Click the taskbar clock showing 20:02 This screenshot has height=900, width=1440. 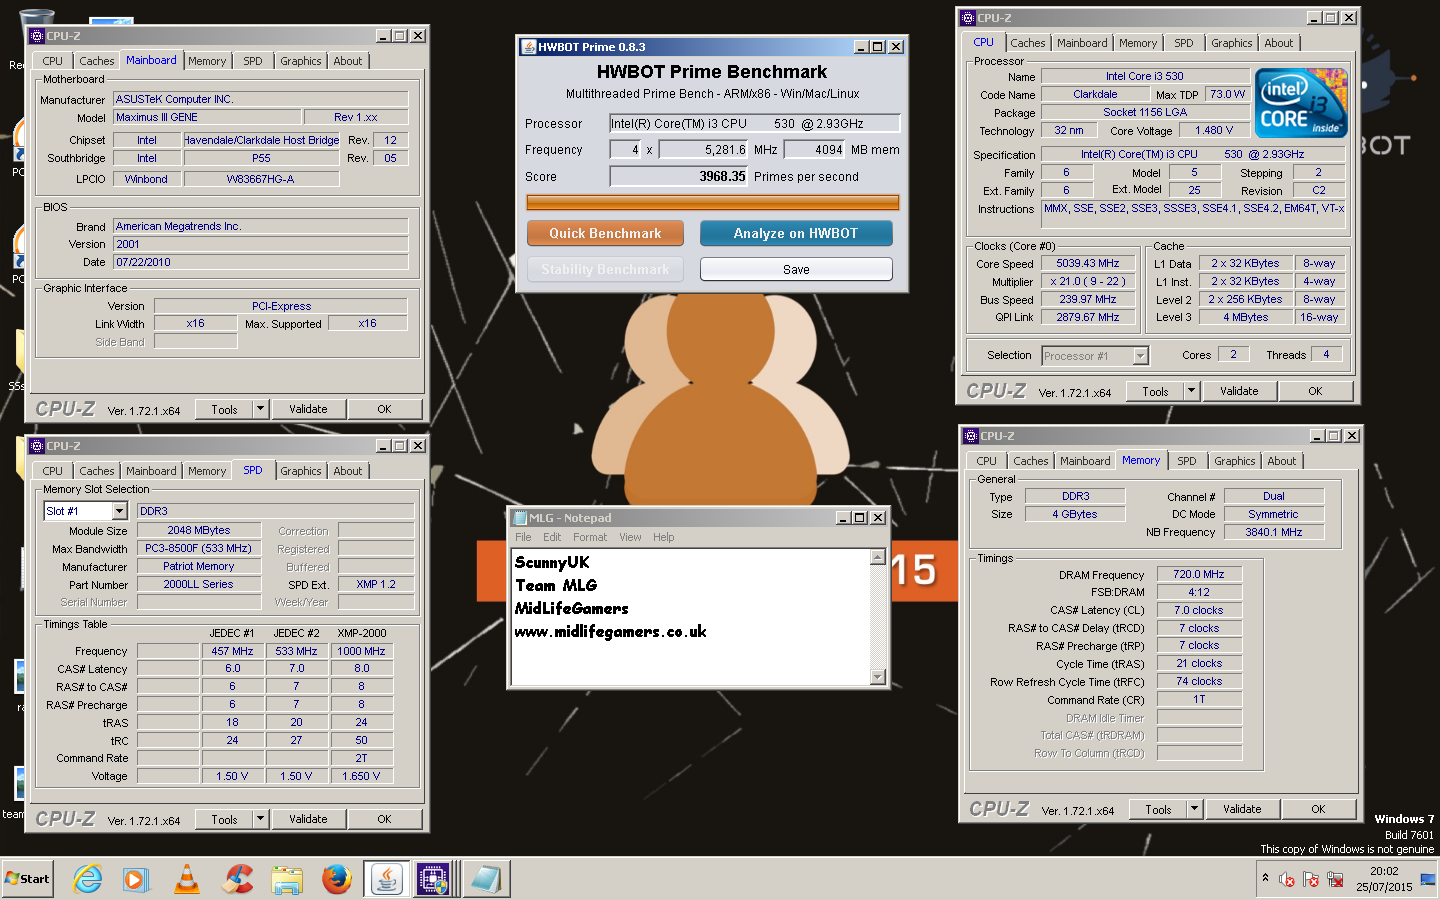tap(1384, 879)
